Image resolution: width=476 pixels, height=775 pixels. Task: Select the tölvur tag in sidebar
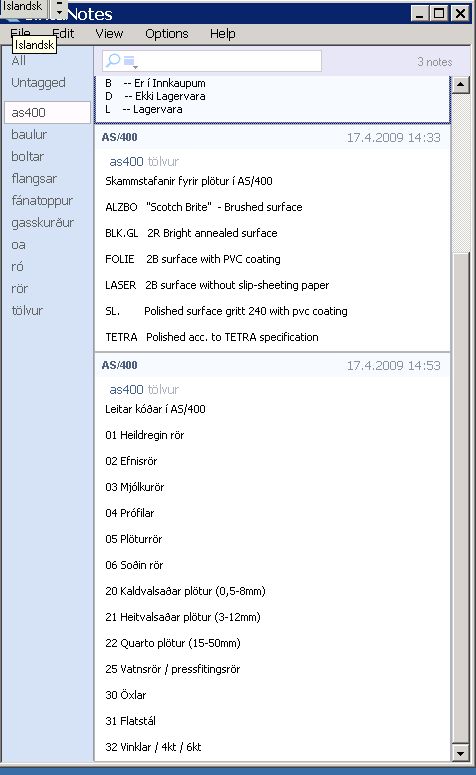(x=27, y=310)
